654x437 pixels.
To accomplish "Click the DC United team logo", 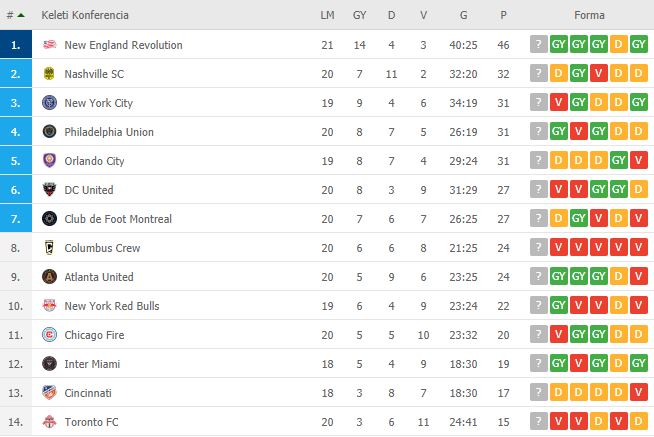I will coord(50,189).
